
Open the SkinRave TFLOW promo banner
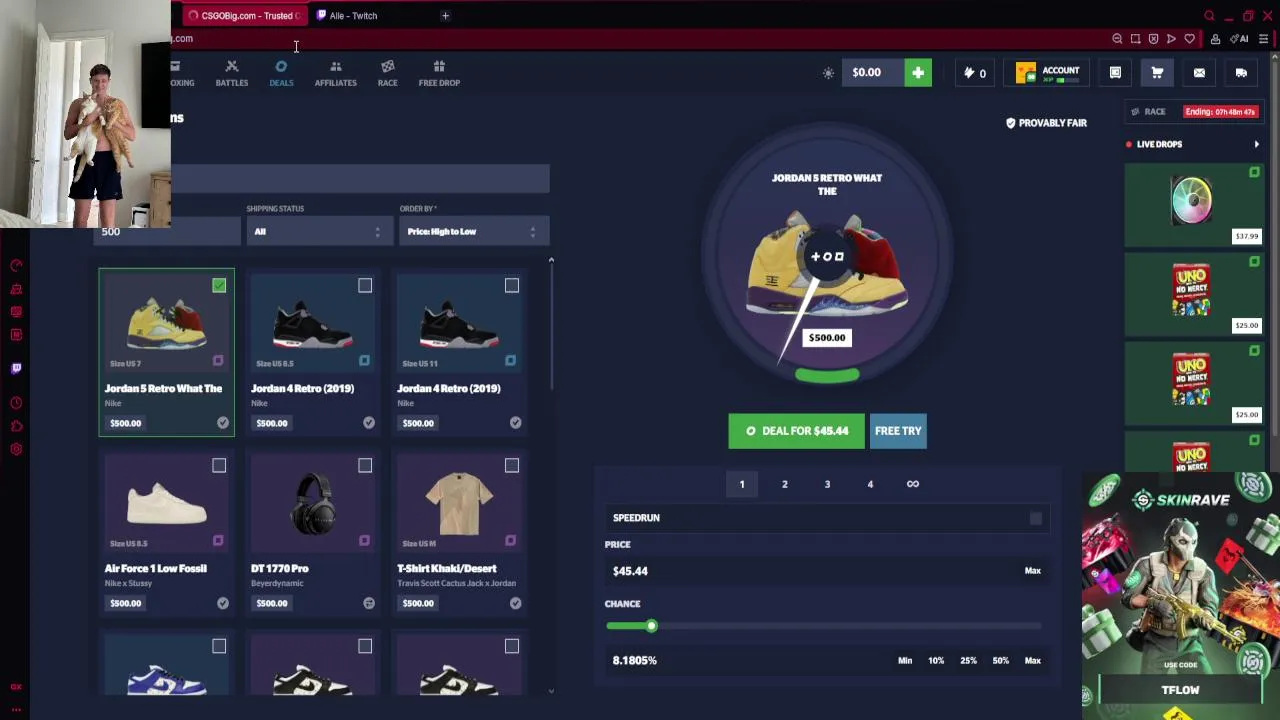[1180, 596]
